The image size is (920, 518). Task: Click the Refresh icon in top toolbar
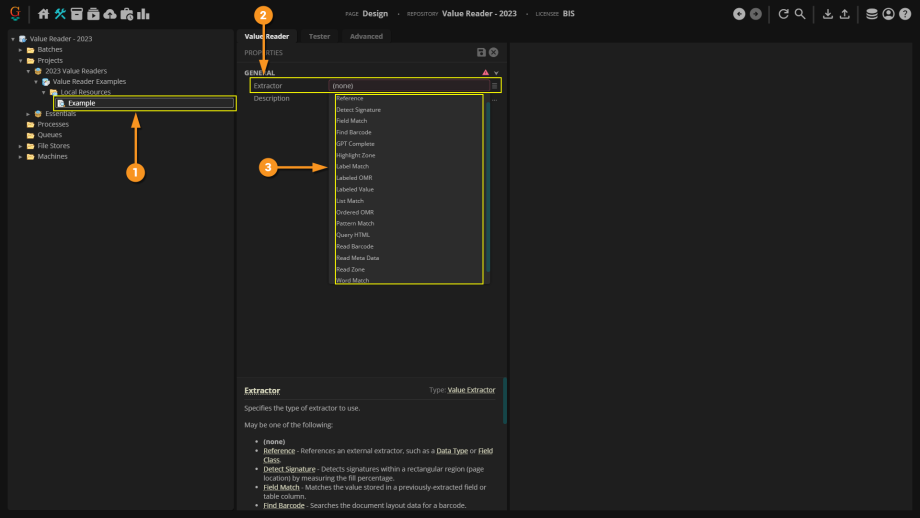click(x=784, y=14)
